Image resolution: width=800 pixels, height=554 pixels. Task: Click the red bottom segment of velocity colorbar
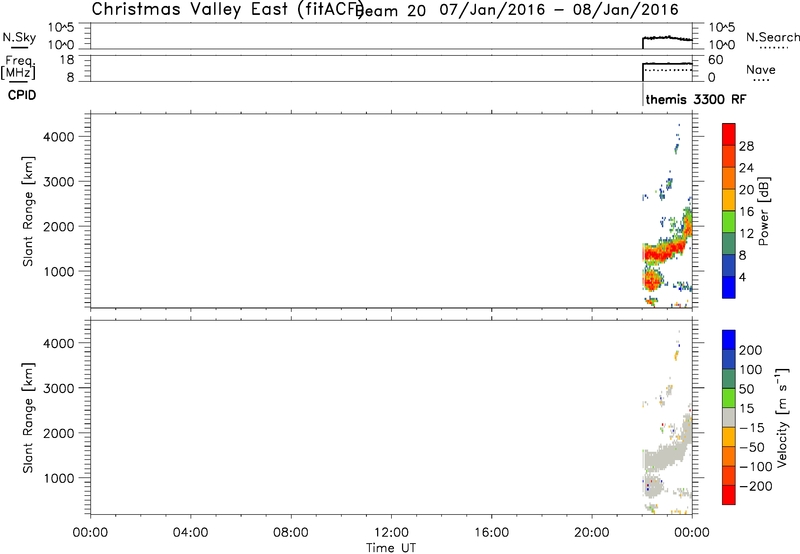pos(729,495)
